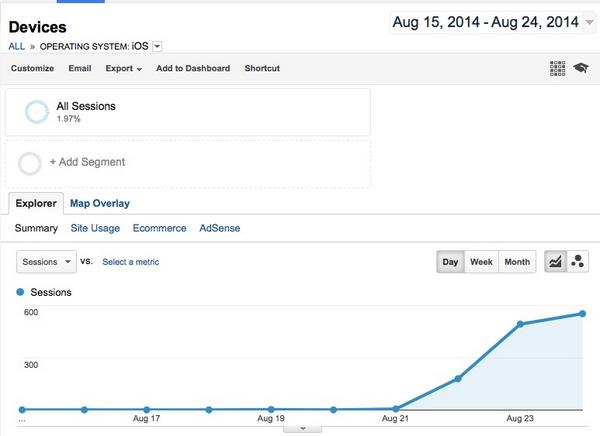The width and height of the screenshot is (600, 436).
Task: Click the Shortcut button
Action: pos(262,68)
